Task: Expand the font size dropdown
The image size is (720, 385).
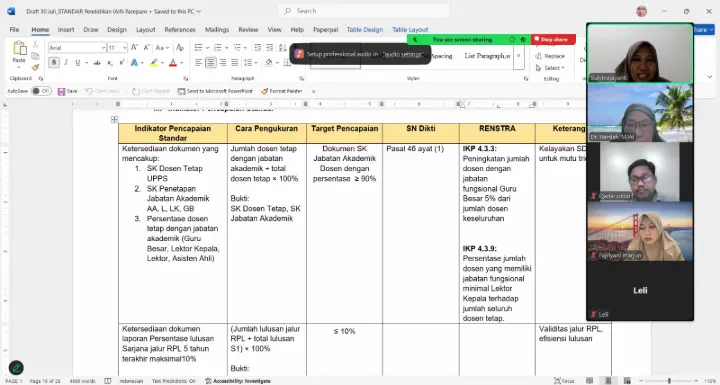Action: coord(124,48)
